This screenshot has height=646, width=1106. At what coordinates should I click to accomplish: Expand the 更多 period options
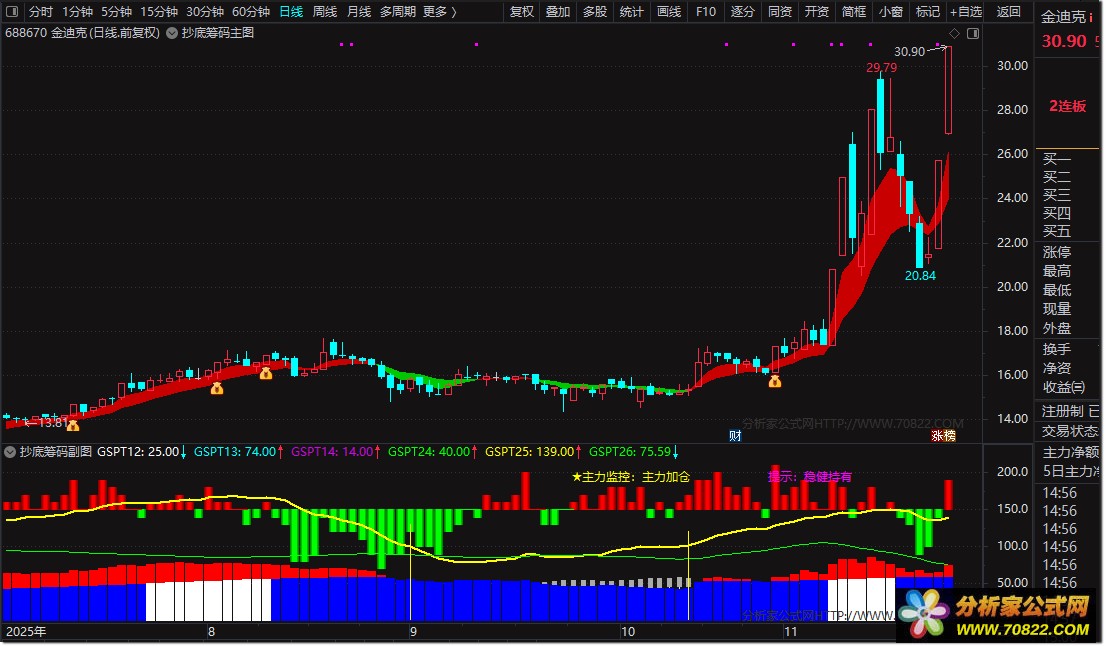pos(439,11)
